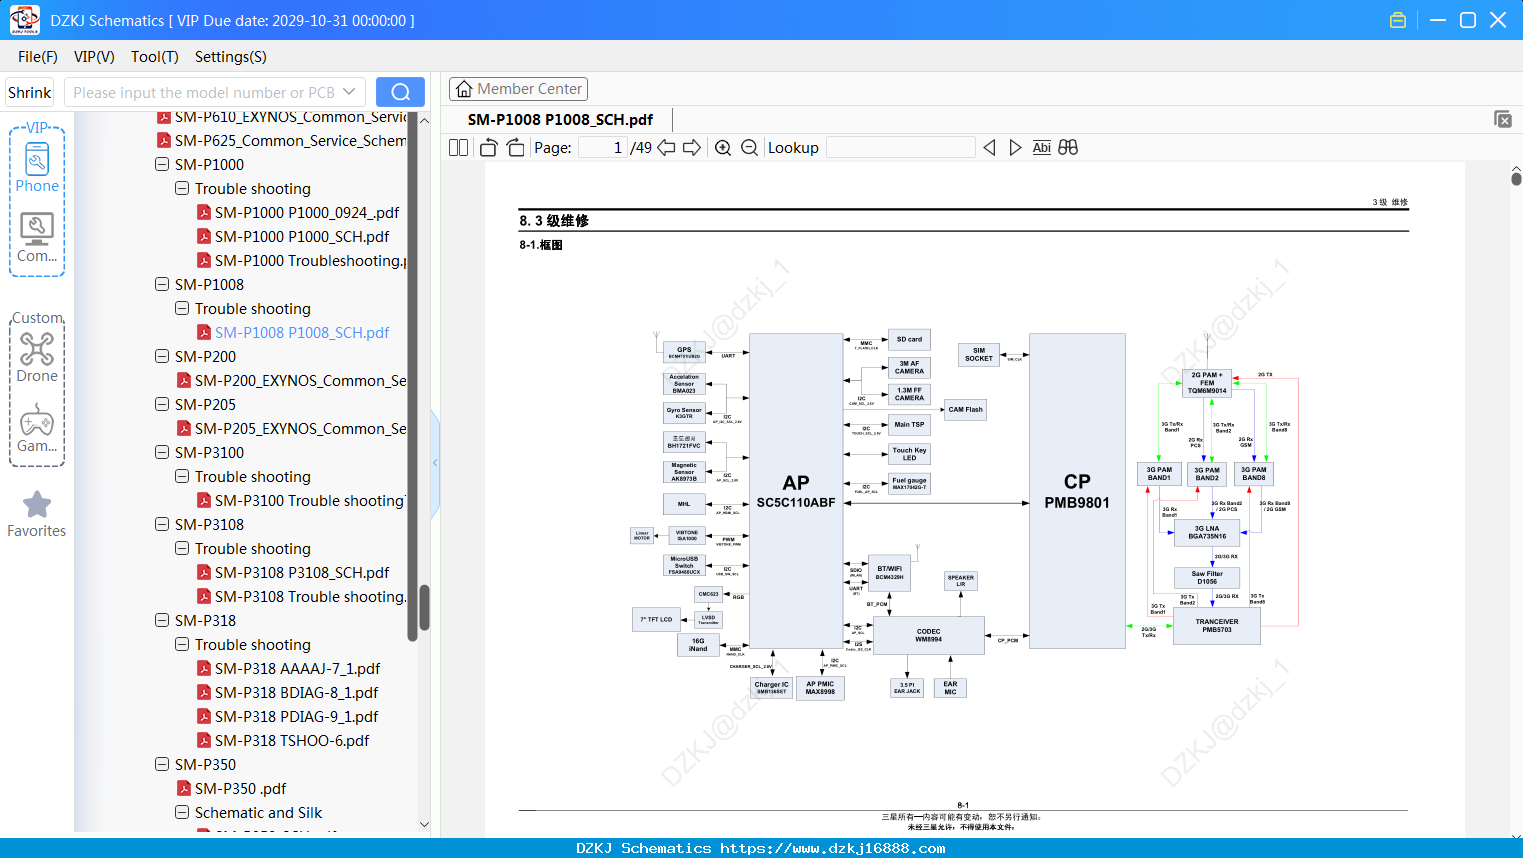Collapse the SM-P1000 tree node

pos(162,164)
